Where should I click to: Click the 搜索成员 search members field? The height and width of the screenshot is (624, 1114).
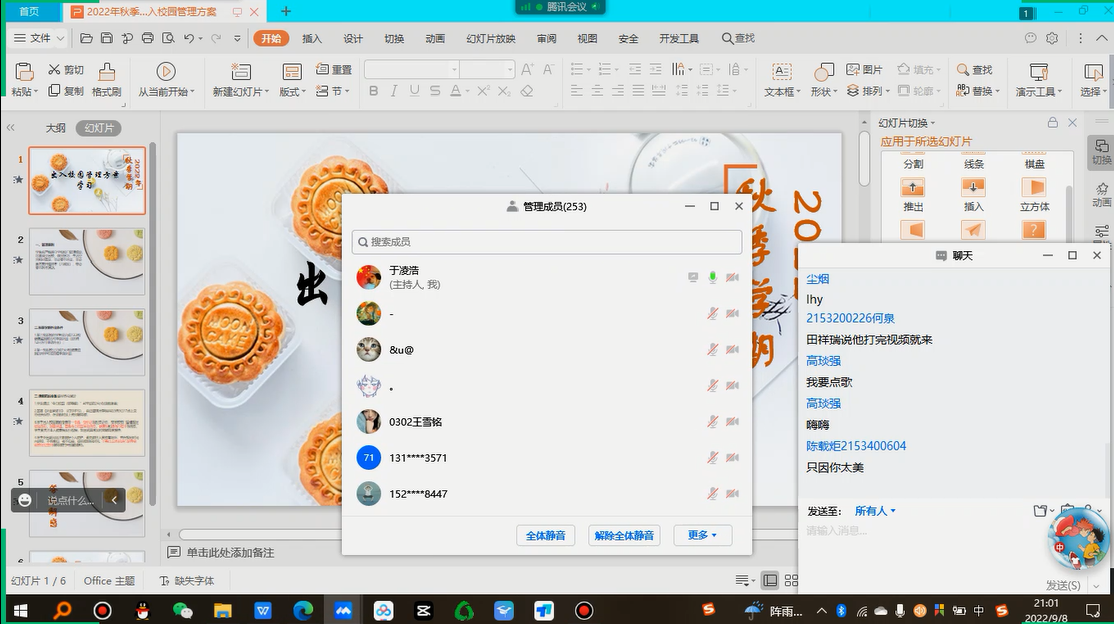[x=547, y=242]
